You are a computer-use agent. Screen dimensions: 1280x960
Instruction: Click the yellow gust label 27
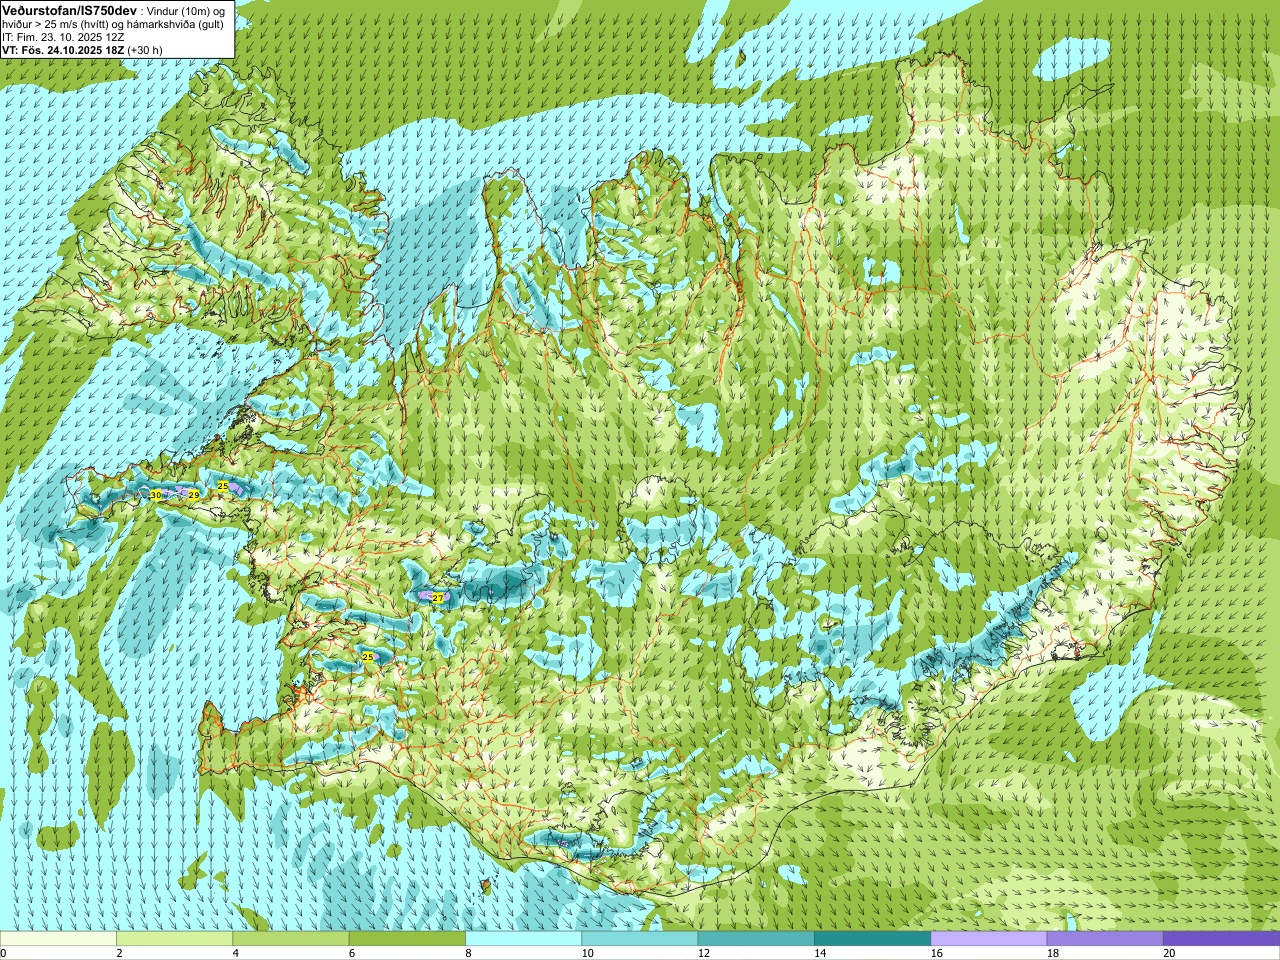pyautogui.click(x=437, y=598)
